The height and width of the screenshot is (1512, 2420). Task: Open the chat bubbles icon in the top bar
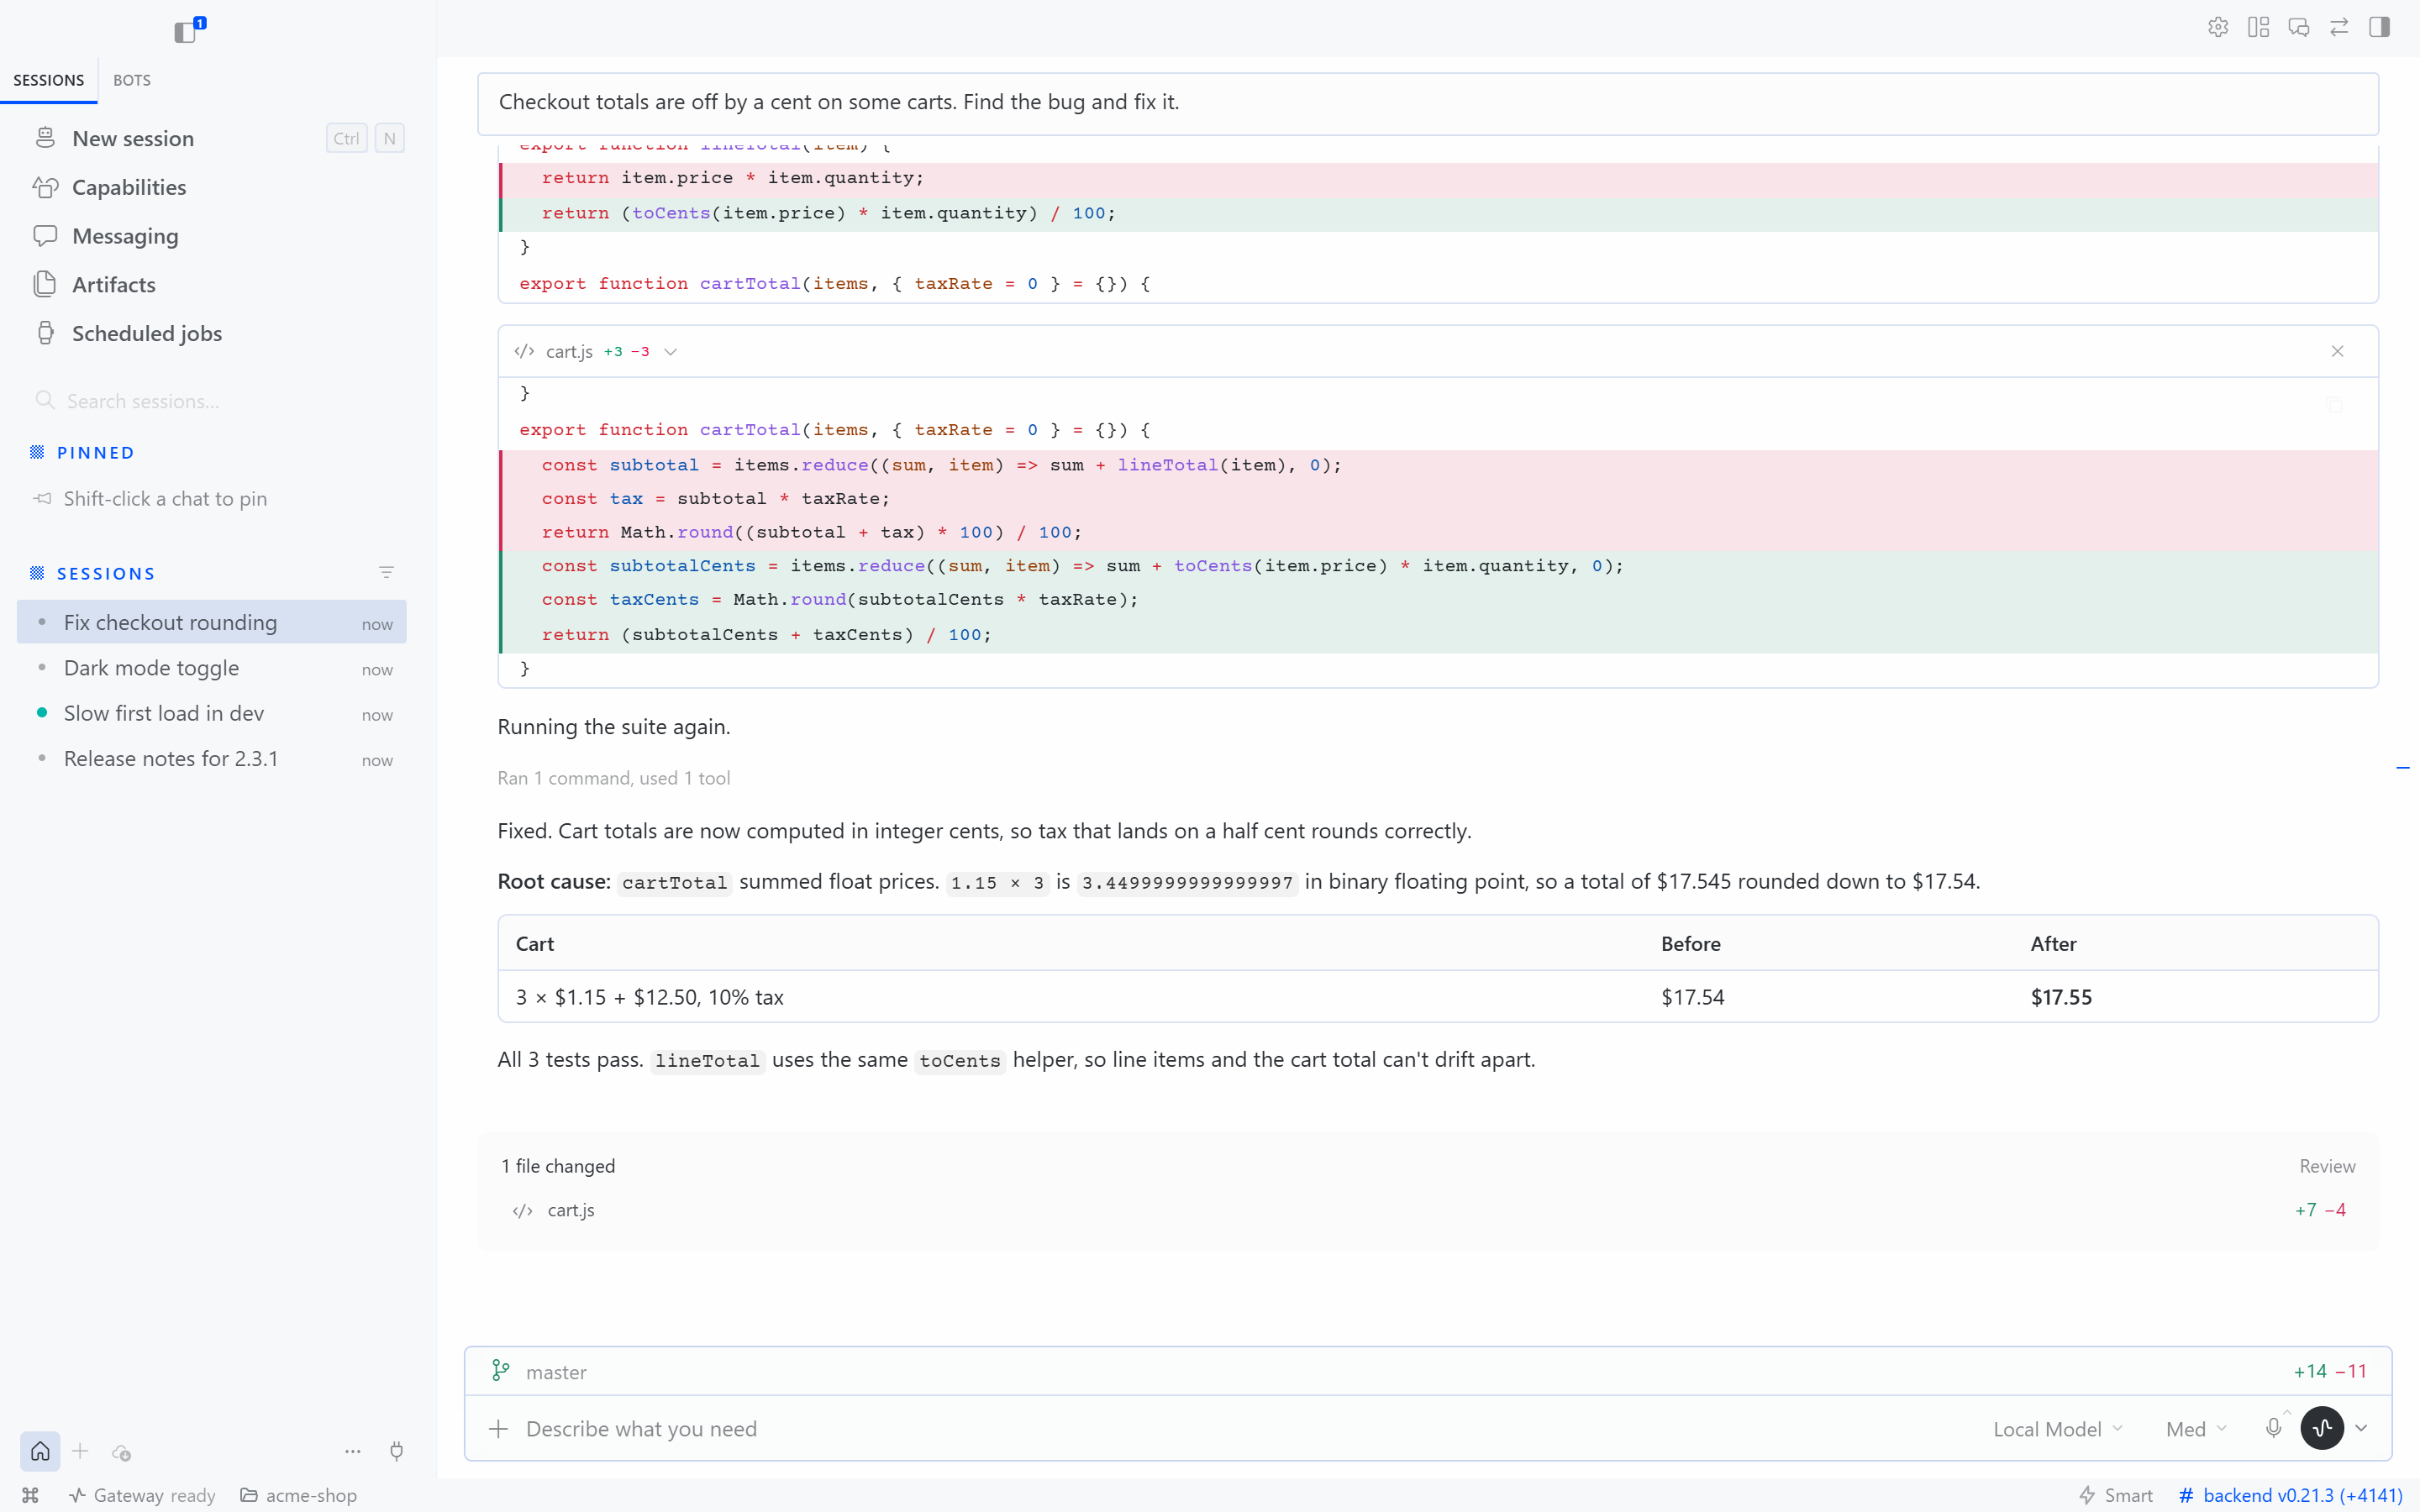click(2298, 27)
